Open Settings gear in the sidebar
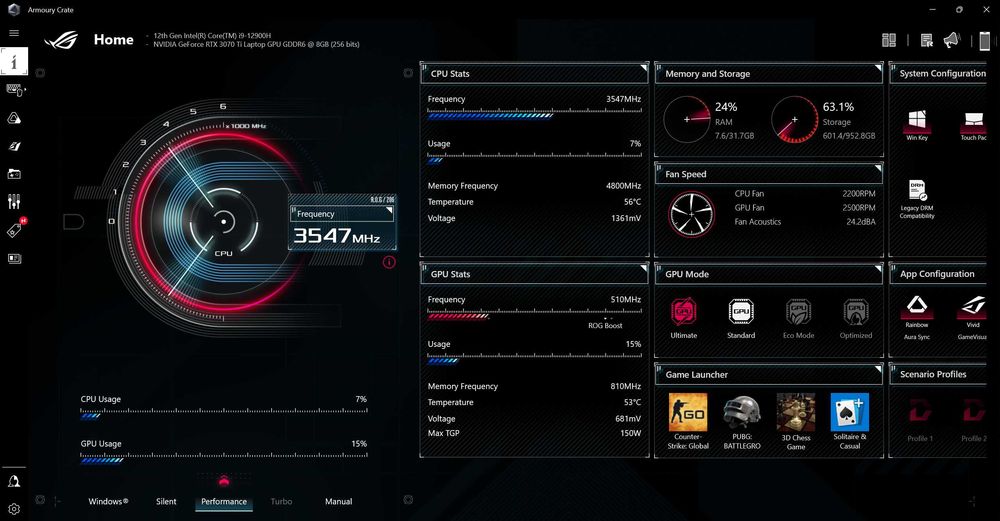This screenshot has width=1000, height=521. click(14, 509)
